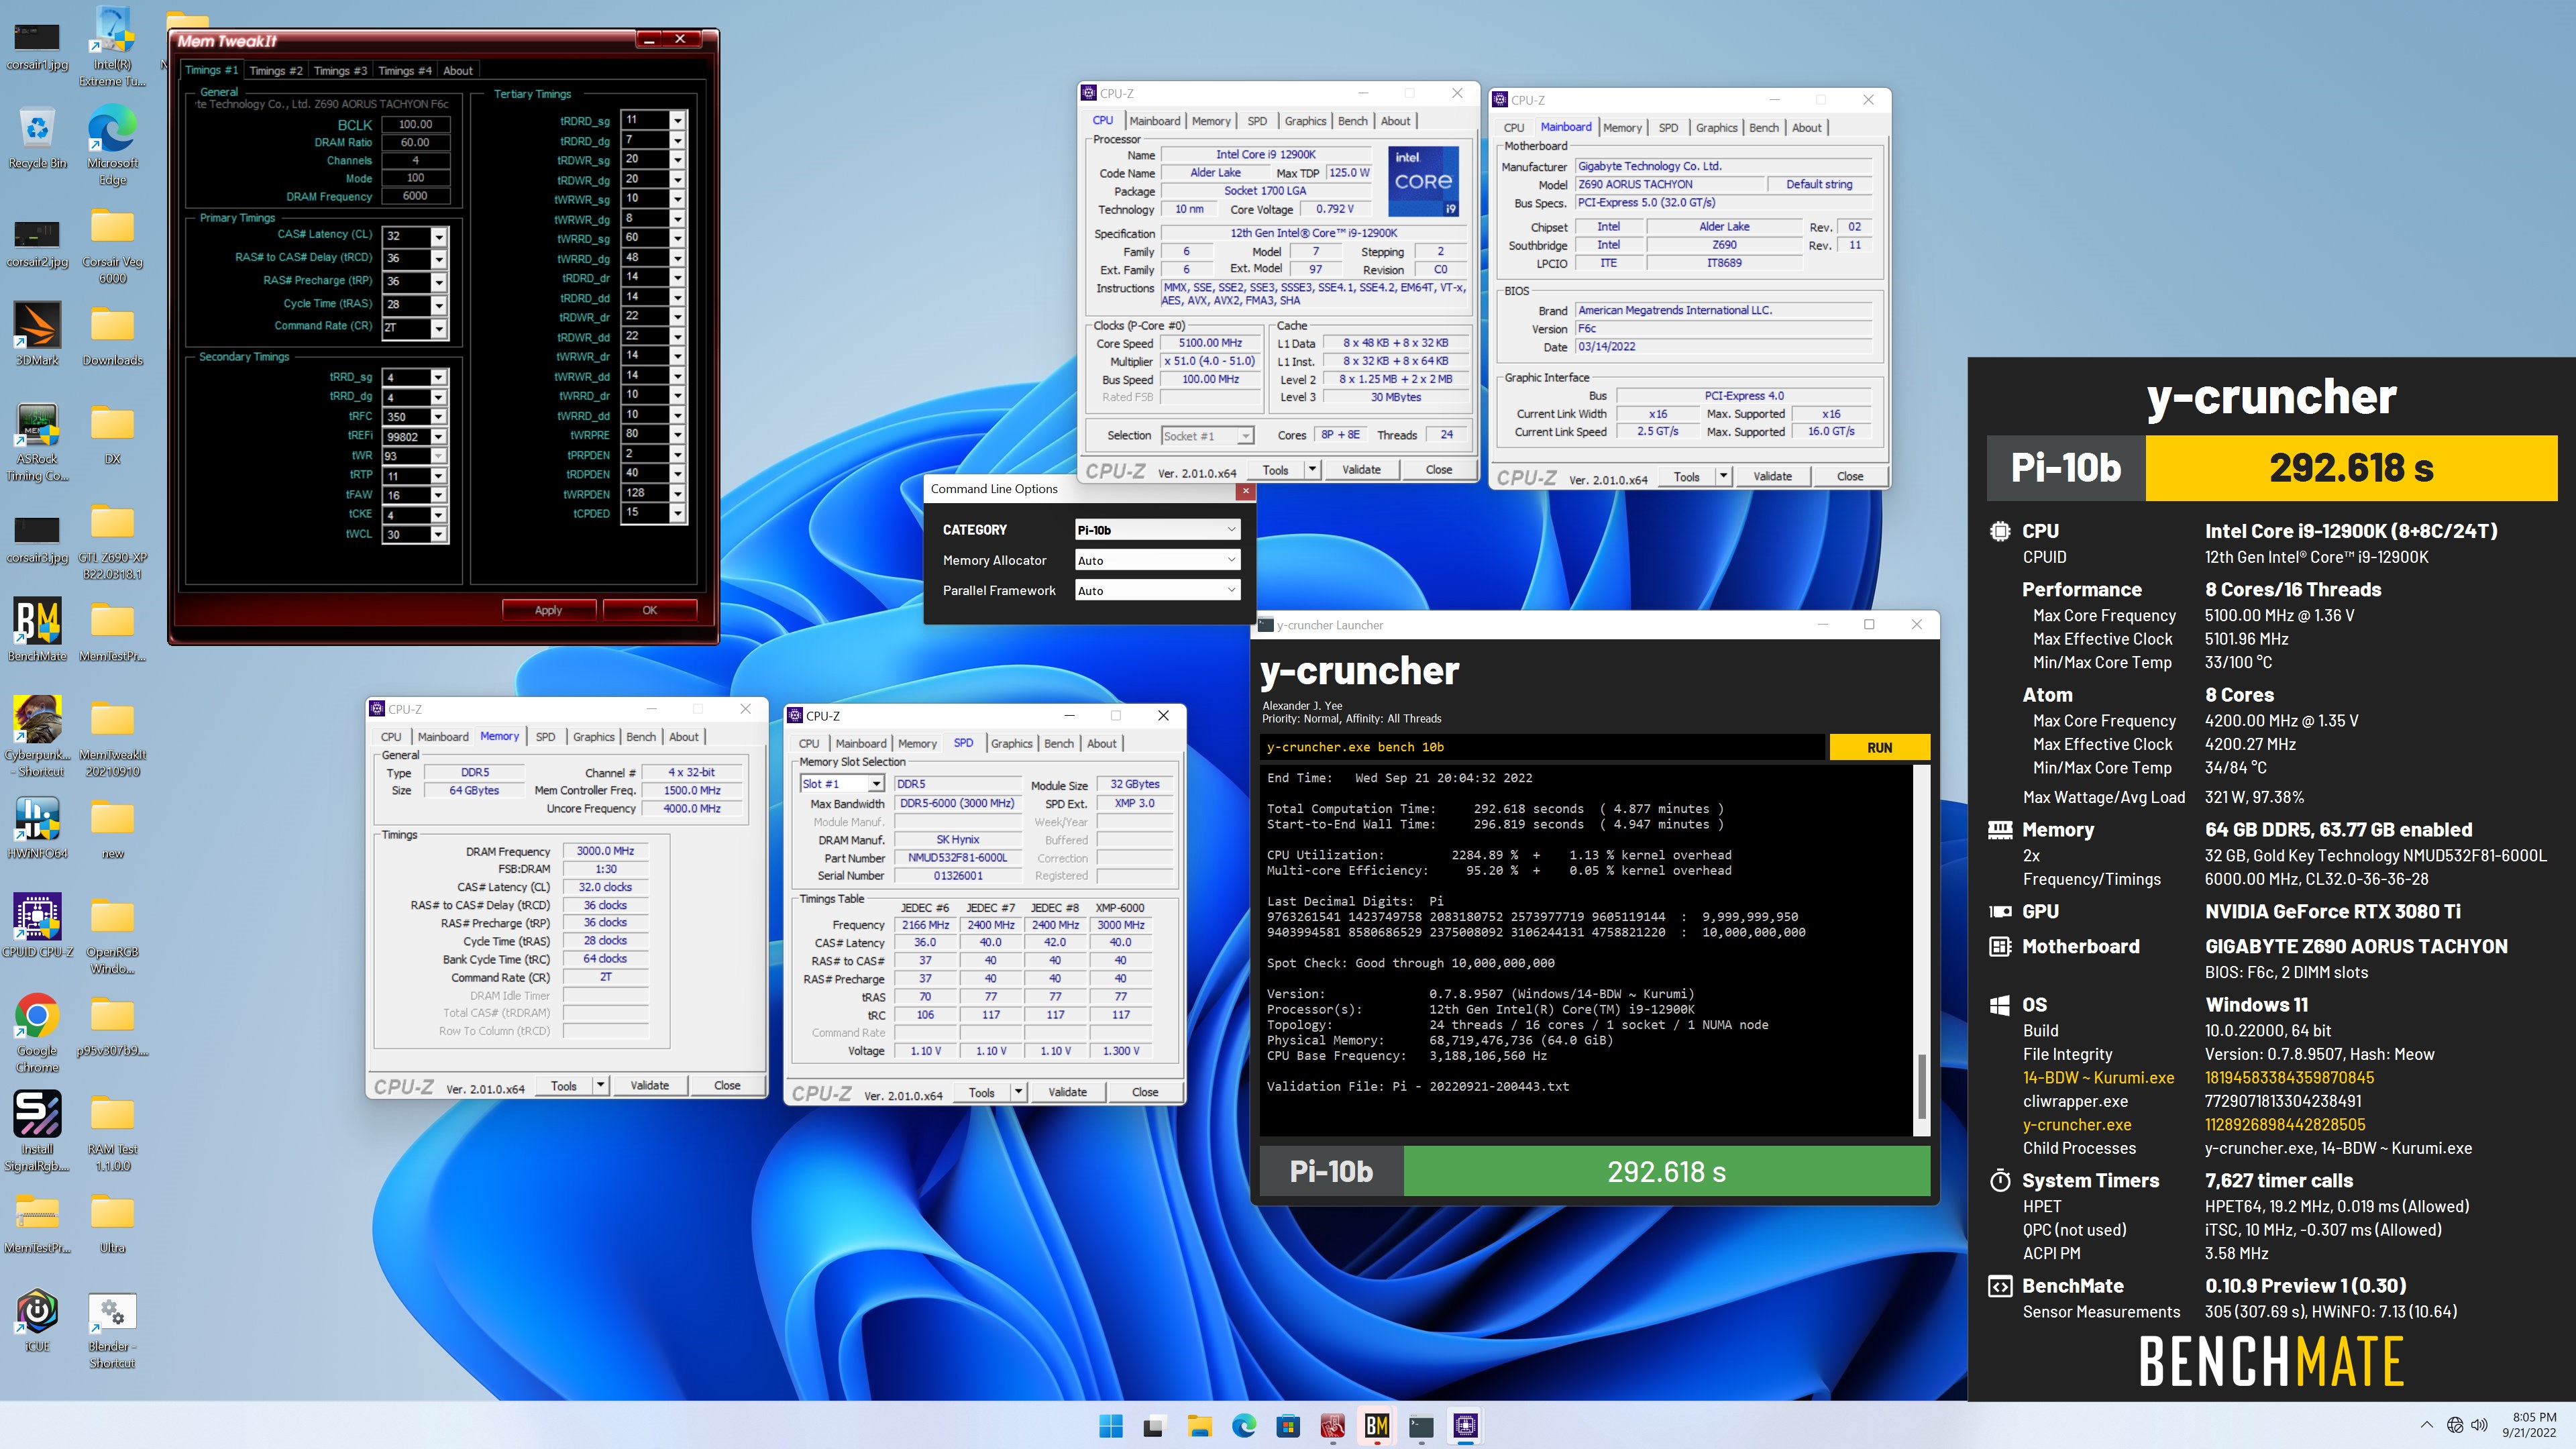This screenshot has width=2576, height=1449.
Task: Open tRDRD_sg dropdown in Tertiary Timings
Action: coord(678,120)
